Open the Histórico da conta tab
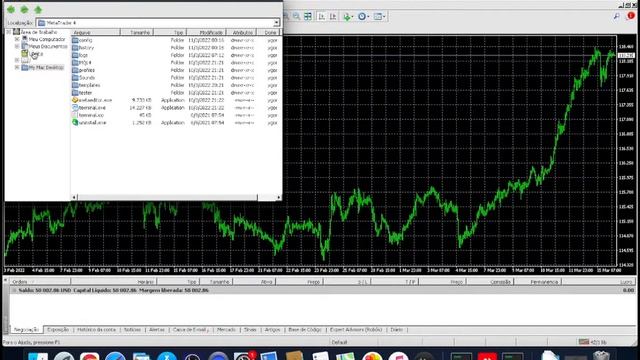Viewport: 640px width, 360px height. pyautogui.click(x=96, y=329)
